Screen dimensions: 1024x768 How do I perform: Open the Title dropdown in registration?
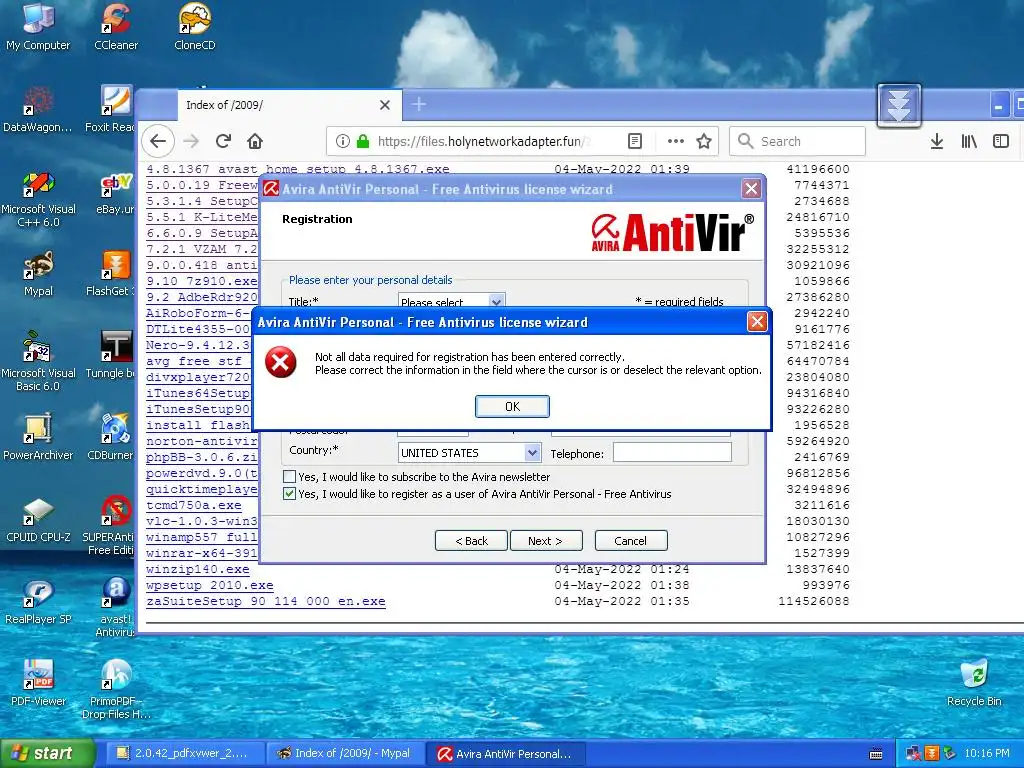[x=496, y=302]
